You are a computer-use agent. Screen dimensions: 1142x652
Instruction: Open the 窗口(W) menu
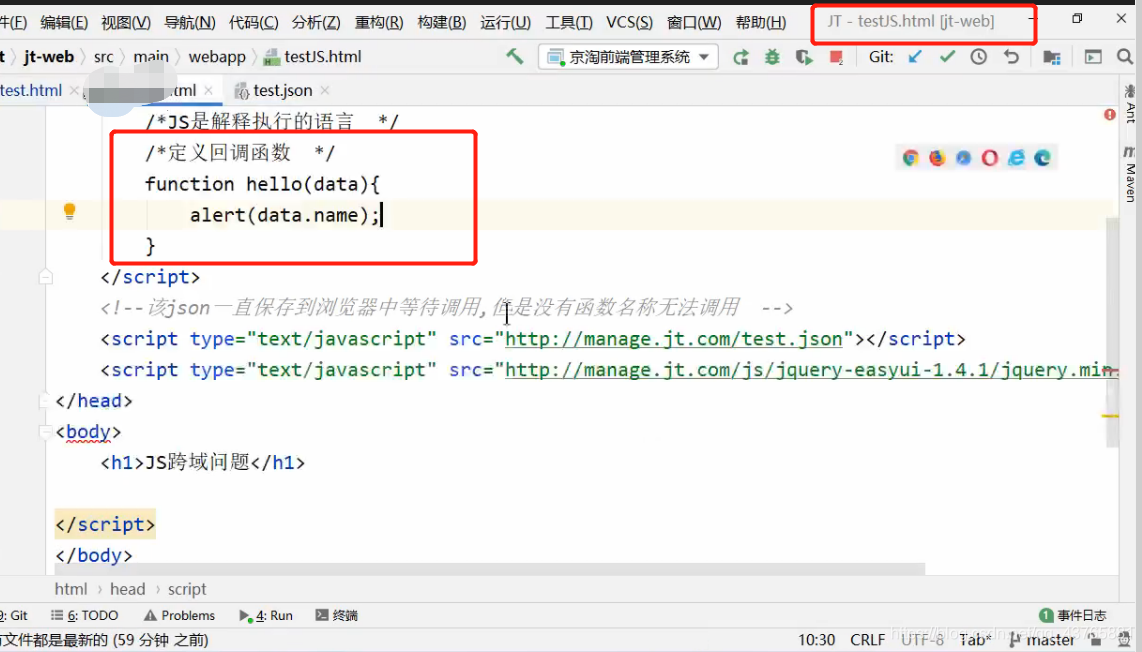(694, 23)
